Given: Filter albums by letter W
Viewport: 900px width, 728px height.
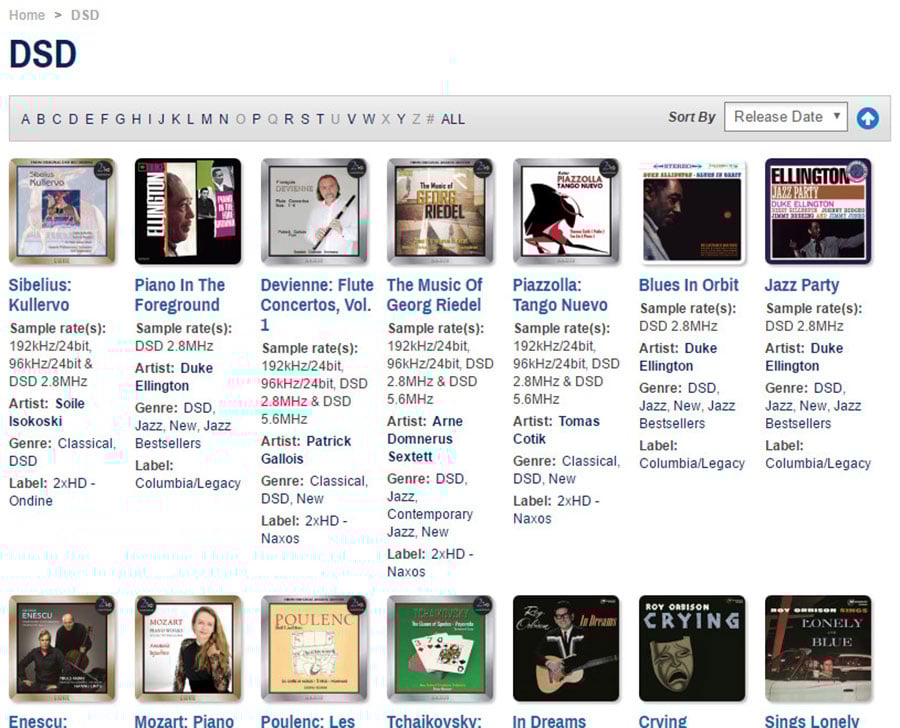Looking at the screenshot, I should coord(369,119).
